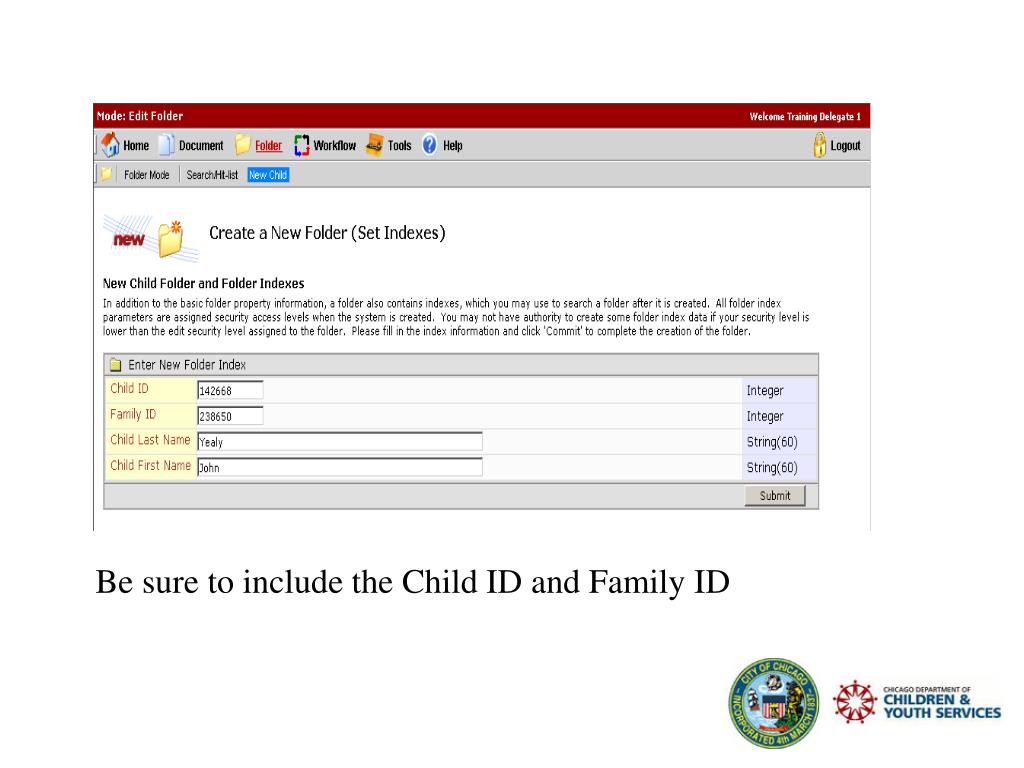The image size is (1024, 768).
Task: Click 'Enter New Folder Index' header text
Action: point(187,365)
